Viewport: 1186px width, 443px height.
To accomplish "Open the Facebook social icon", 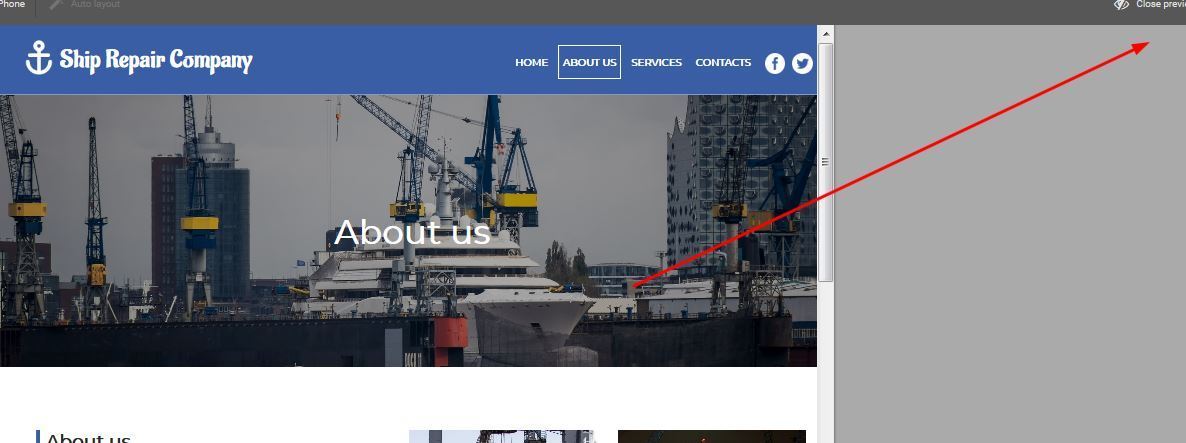I will point(775,64).
